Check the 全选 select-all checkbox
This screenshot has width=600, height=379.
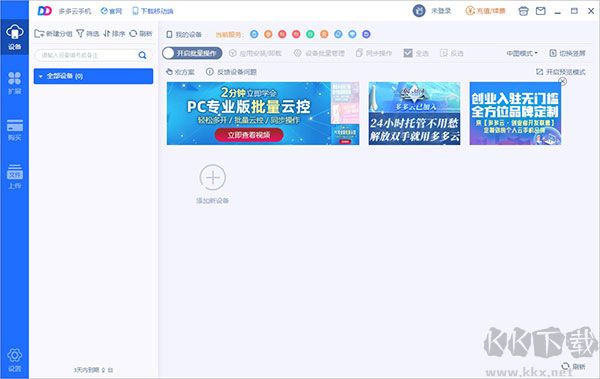pyautogui.click(x=408, y=53)
